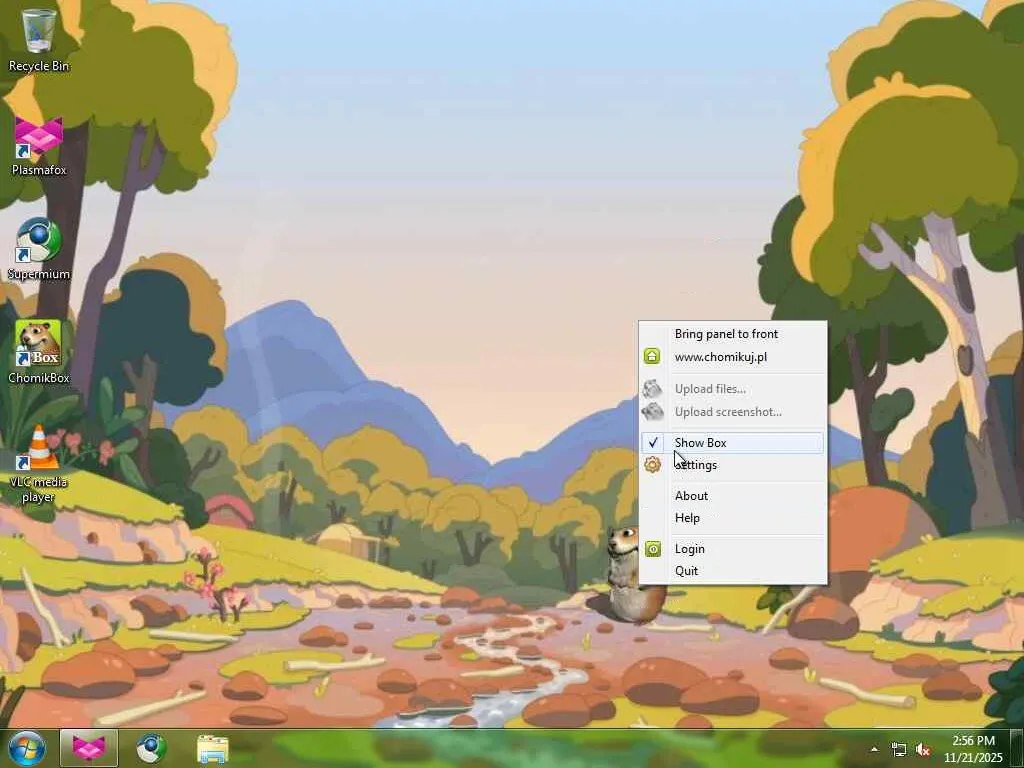
Task: Select the Plasmafox desktop shortcut
Action: click(39, 146)
